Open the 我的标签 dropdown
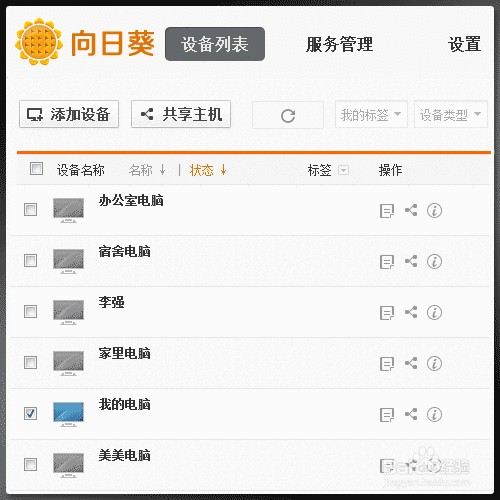Viewport: 500px width, 500px height. pyautogui.click(x=371, y=114)
